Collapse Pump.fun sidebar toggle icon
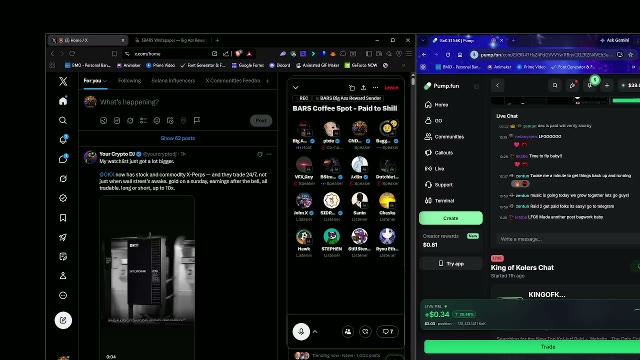Screen dimensions: 640x360 (x=476, y=86)
